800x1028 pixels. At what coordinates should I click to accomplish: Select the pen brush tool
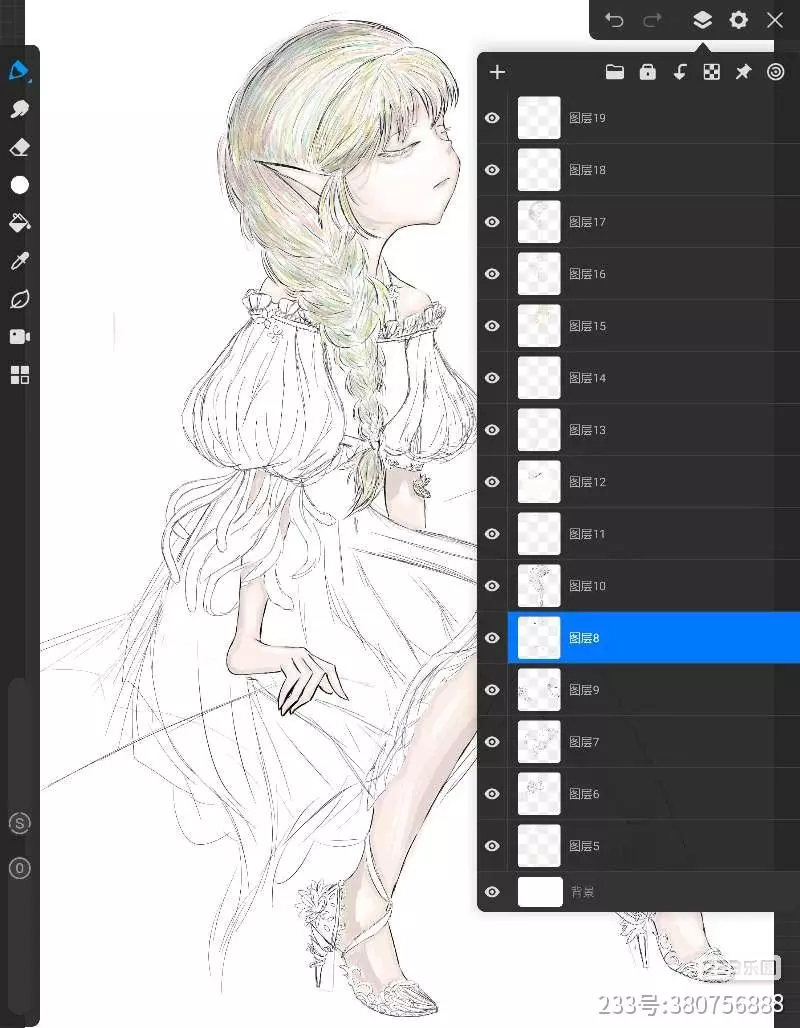(x=19, y=71)
